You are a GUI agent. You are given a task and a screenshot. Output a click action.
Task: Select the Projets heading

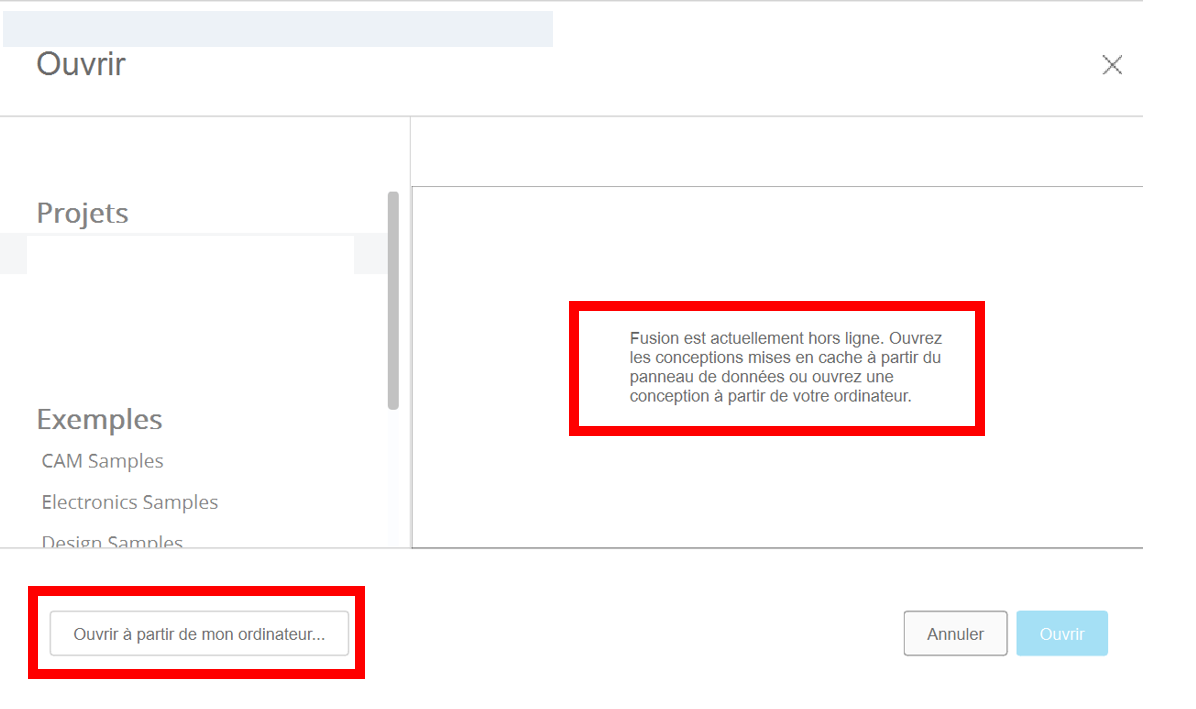[x=82, y=213]
